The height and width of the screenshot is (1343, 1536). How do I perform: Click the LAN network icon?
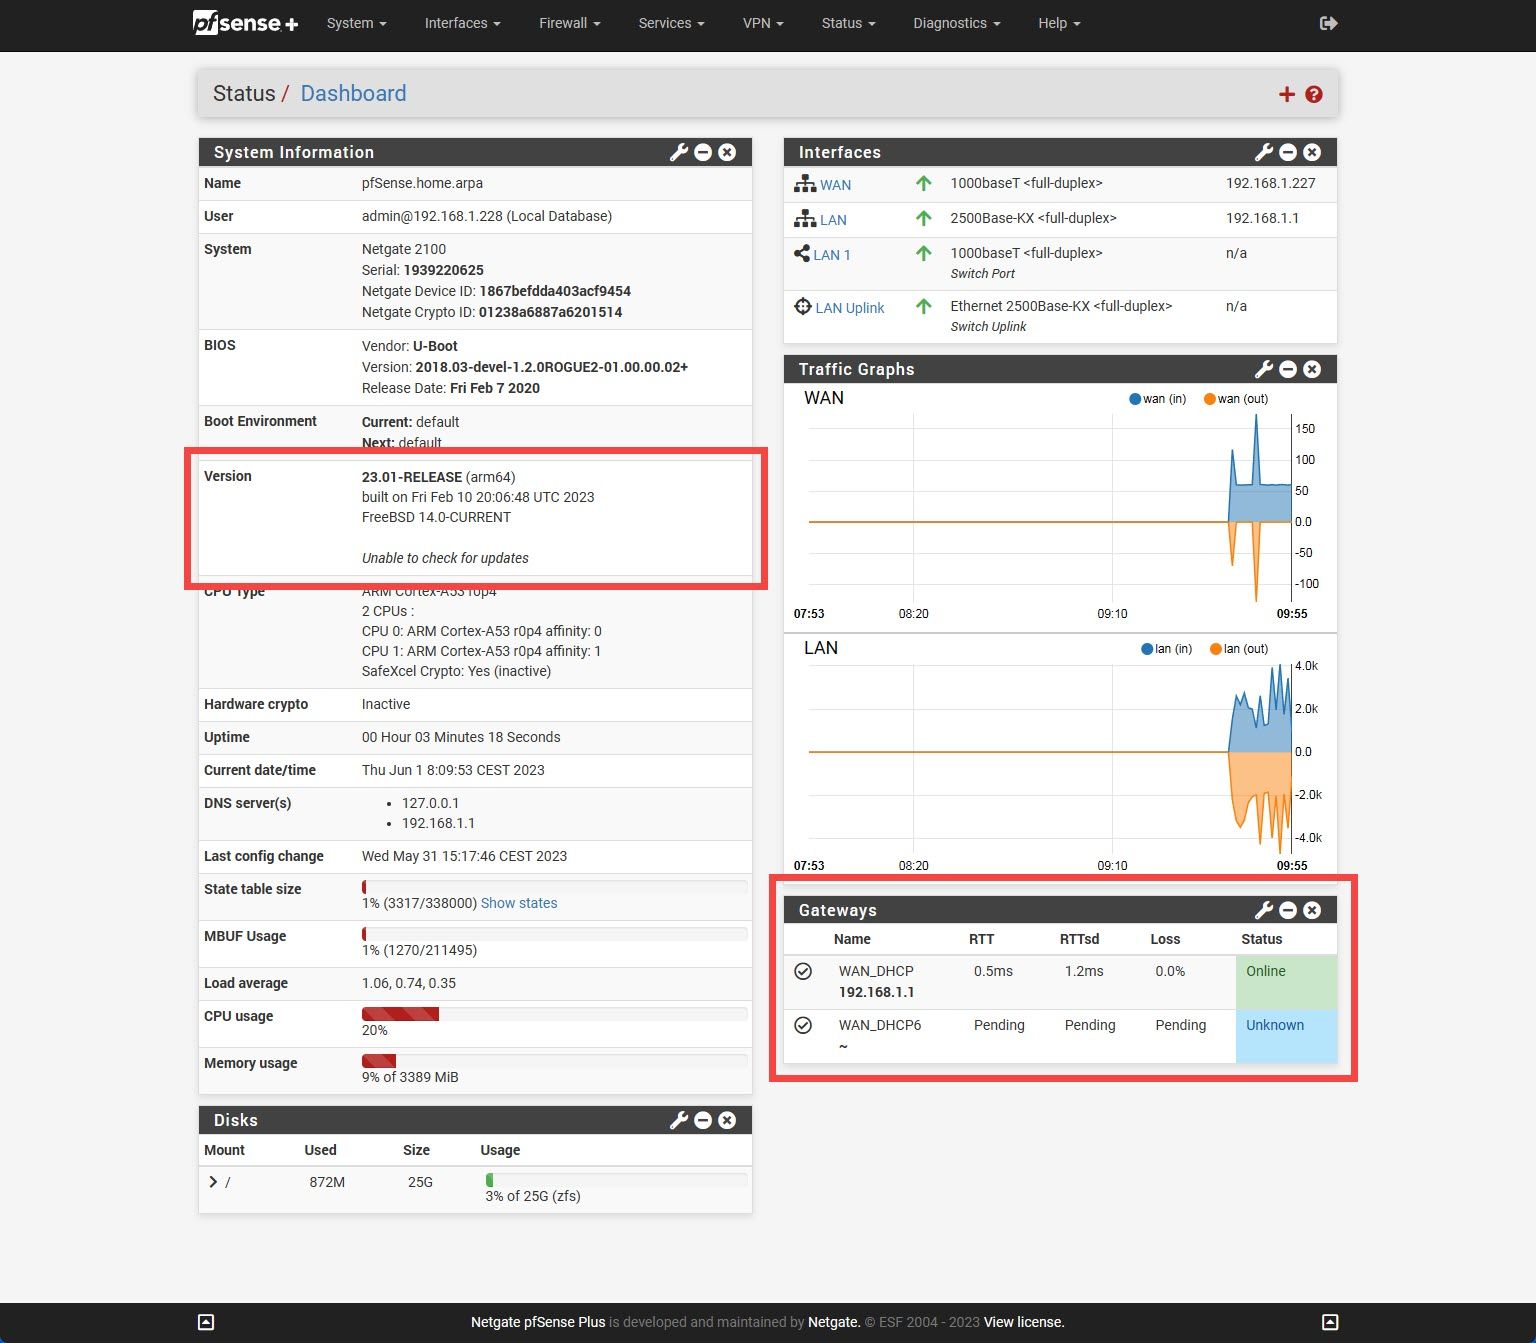(805, 219)
